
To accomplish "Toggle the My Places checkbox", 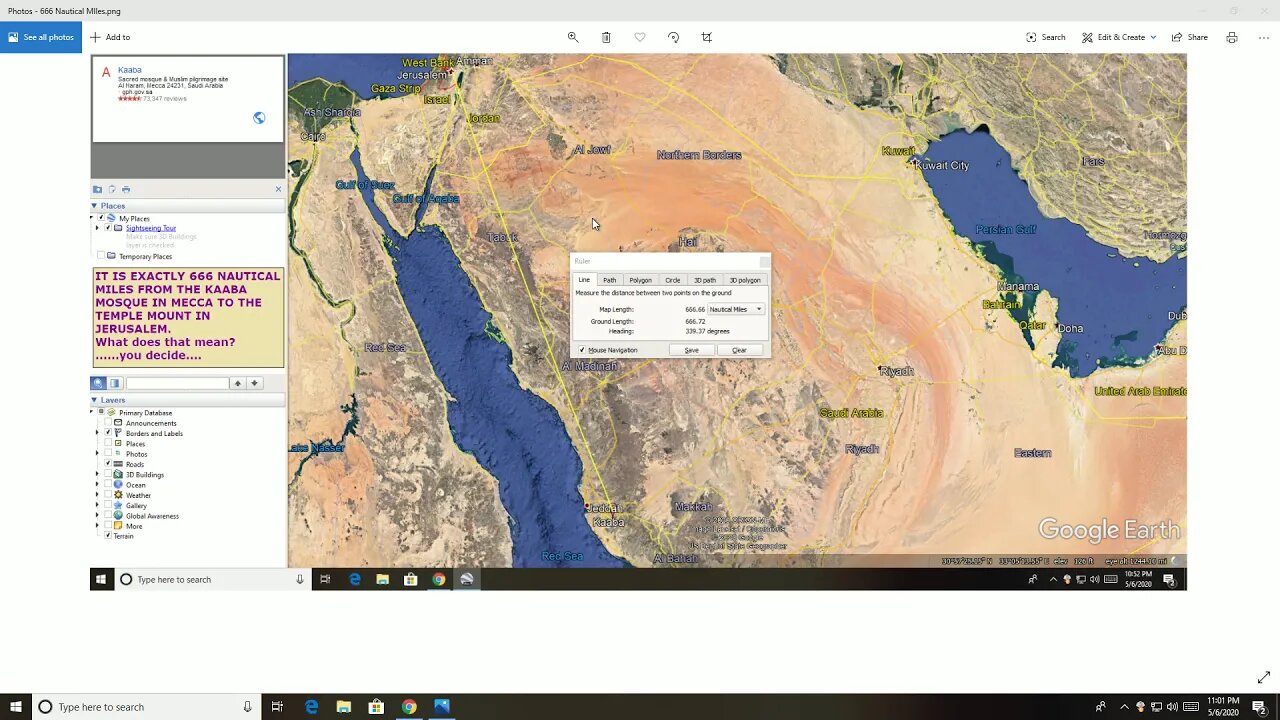I will tap(101, 218).
